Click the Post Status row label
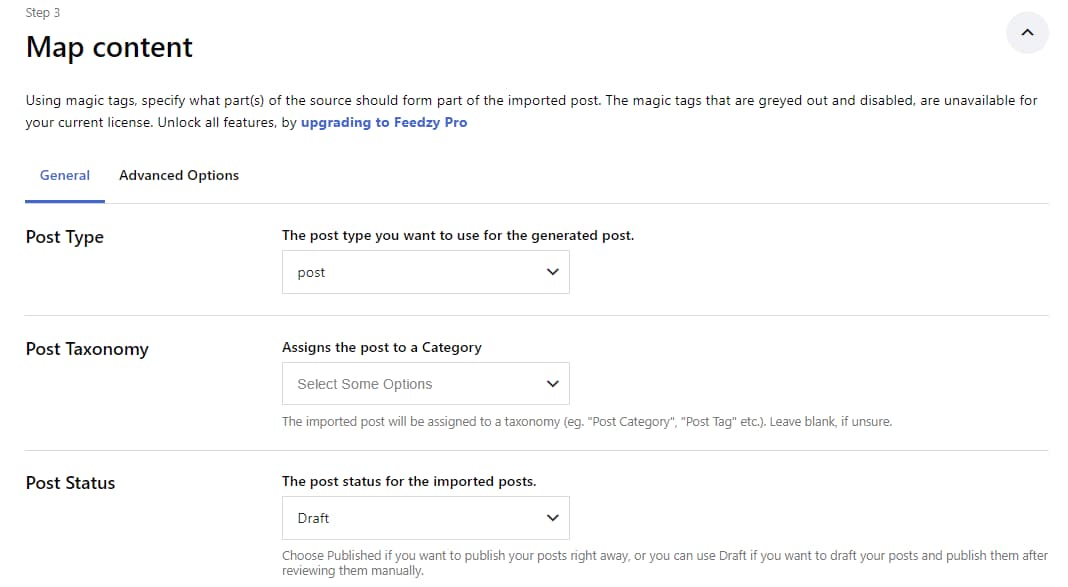1068x587 pixels. pos(71,483)
